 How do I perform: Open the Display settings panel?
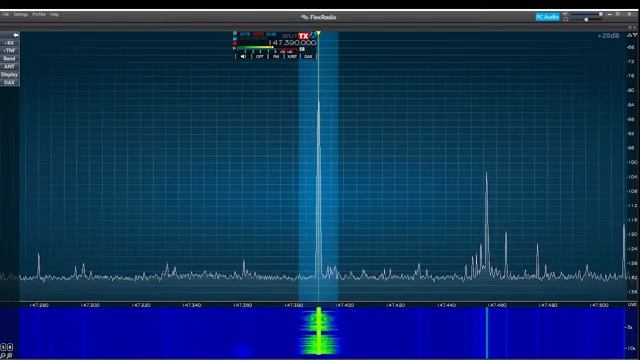[x=9, y=75]
